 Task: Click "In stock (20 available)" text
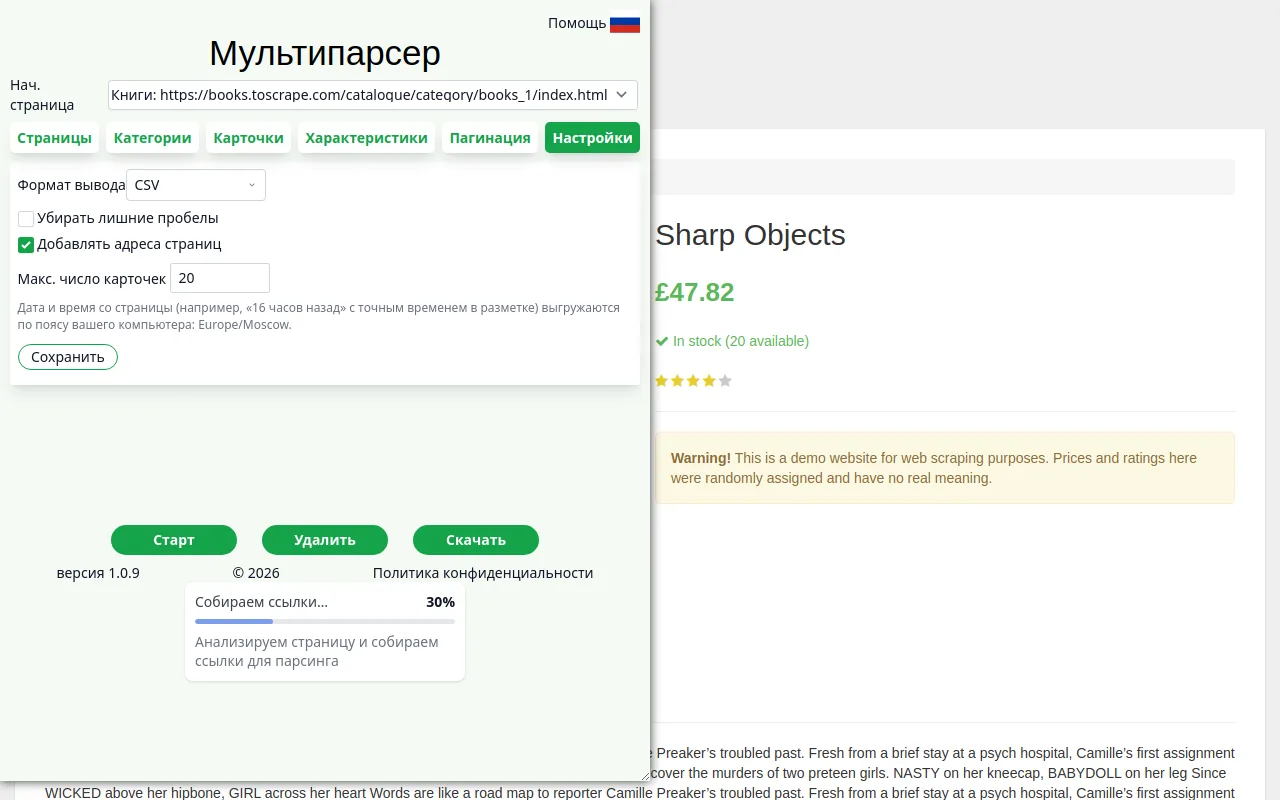point(741,341)
